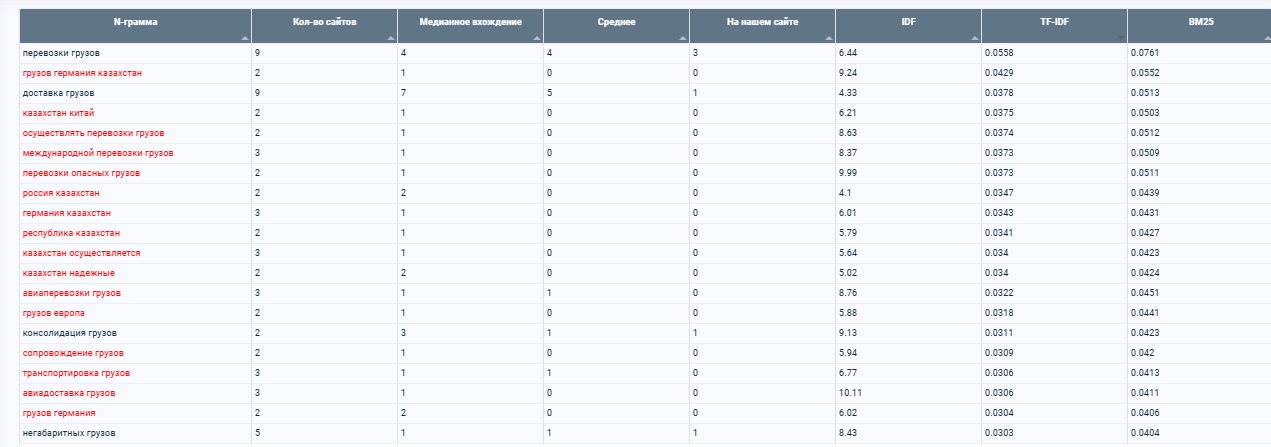Screen dimensions: 1271x447
Task: Sort by the Кол-во сайтов column header
Action: 324,21
